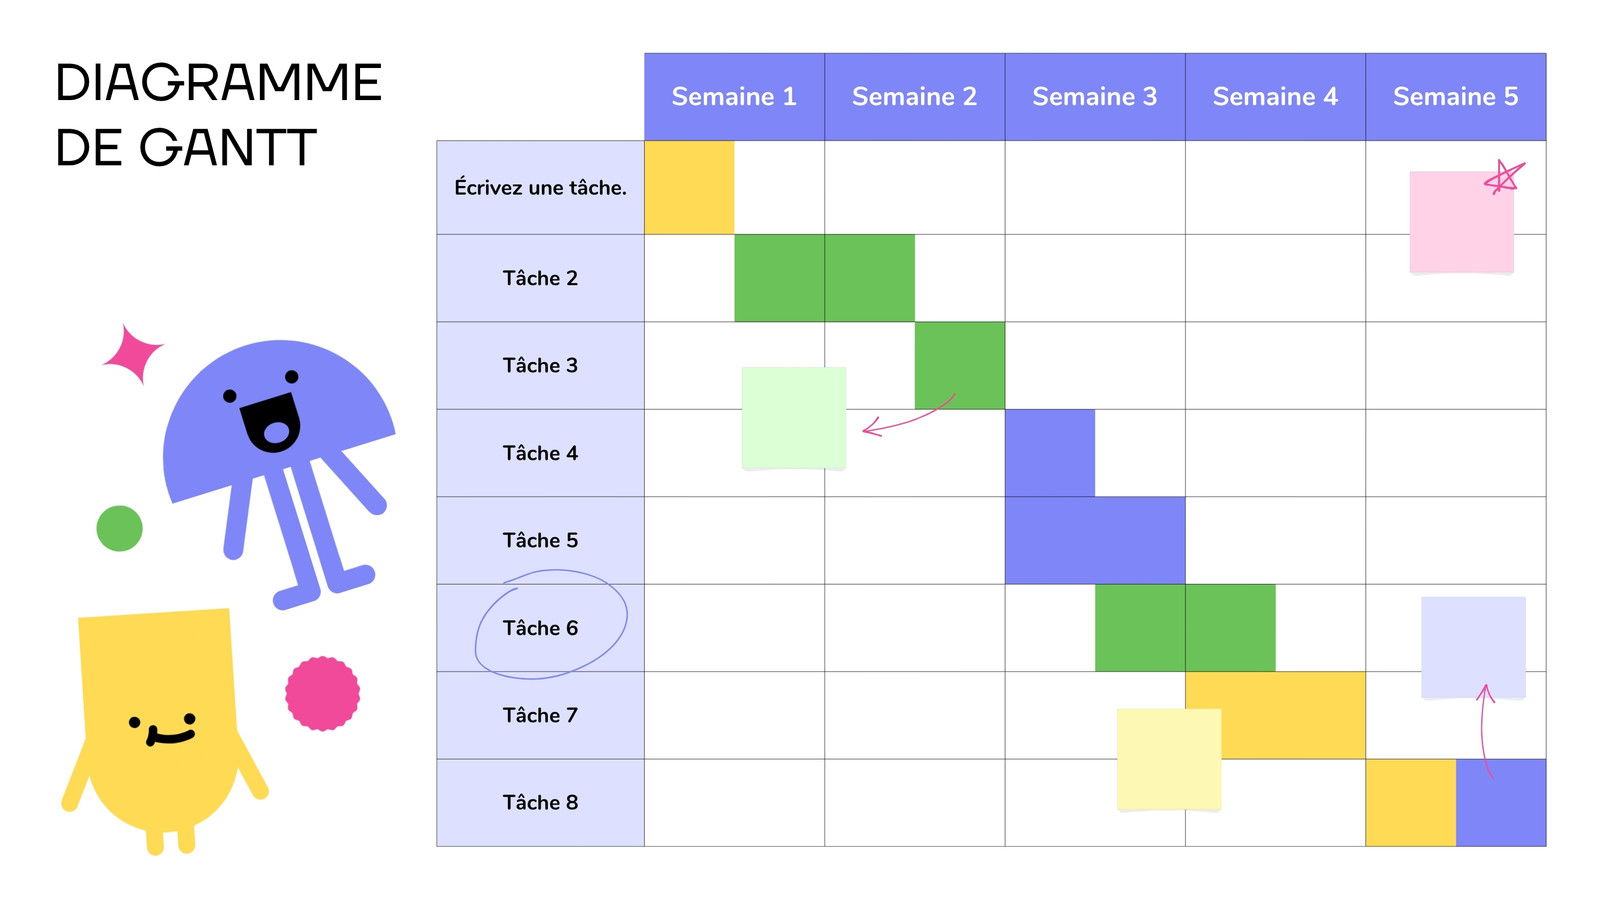This screenshot has width=1600, height=900.
Task: Click the DIAGRAMME DE GANTT title text
Action: [x=218, y=115]
